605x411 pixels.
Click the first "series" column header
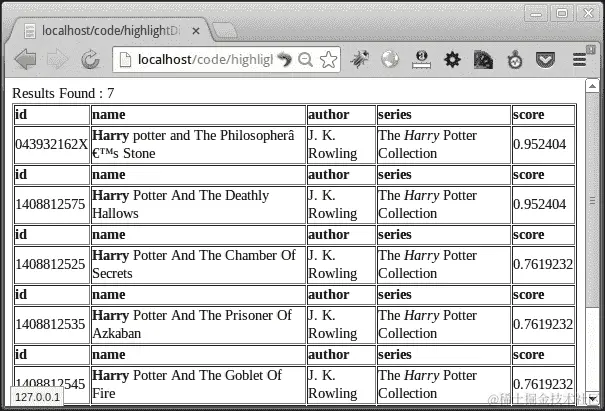(444, 115)
